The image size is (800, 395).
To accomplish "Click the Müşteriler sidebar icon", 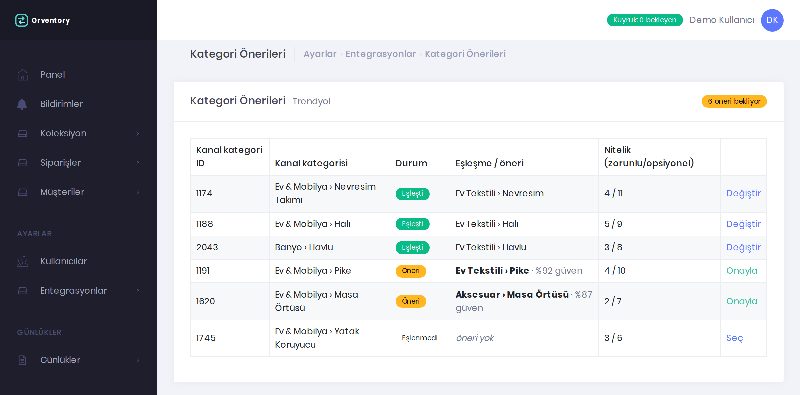I will point(22,192).
